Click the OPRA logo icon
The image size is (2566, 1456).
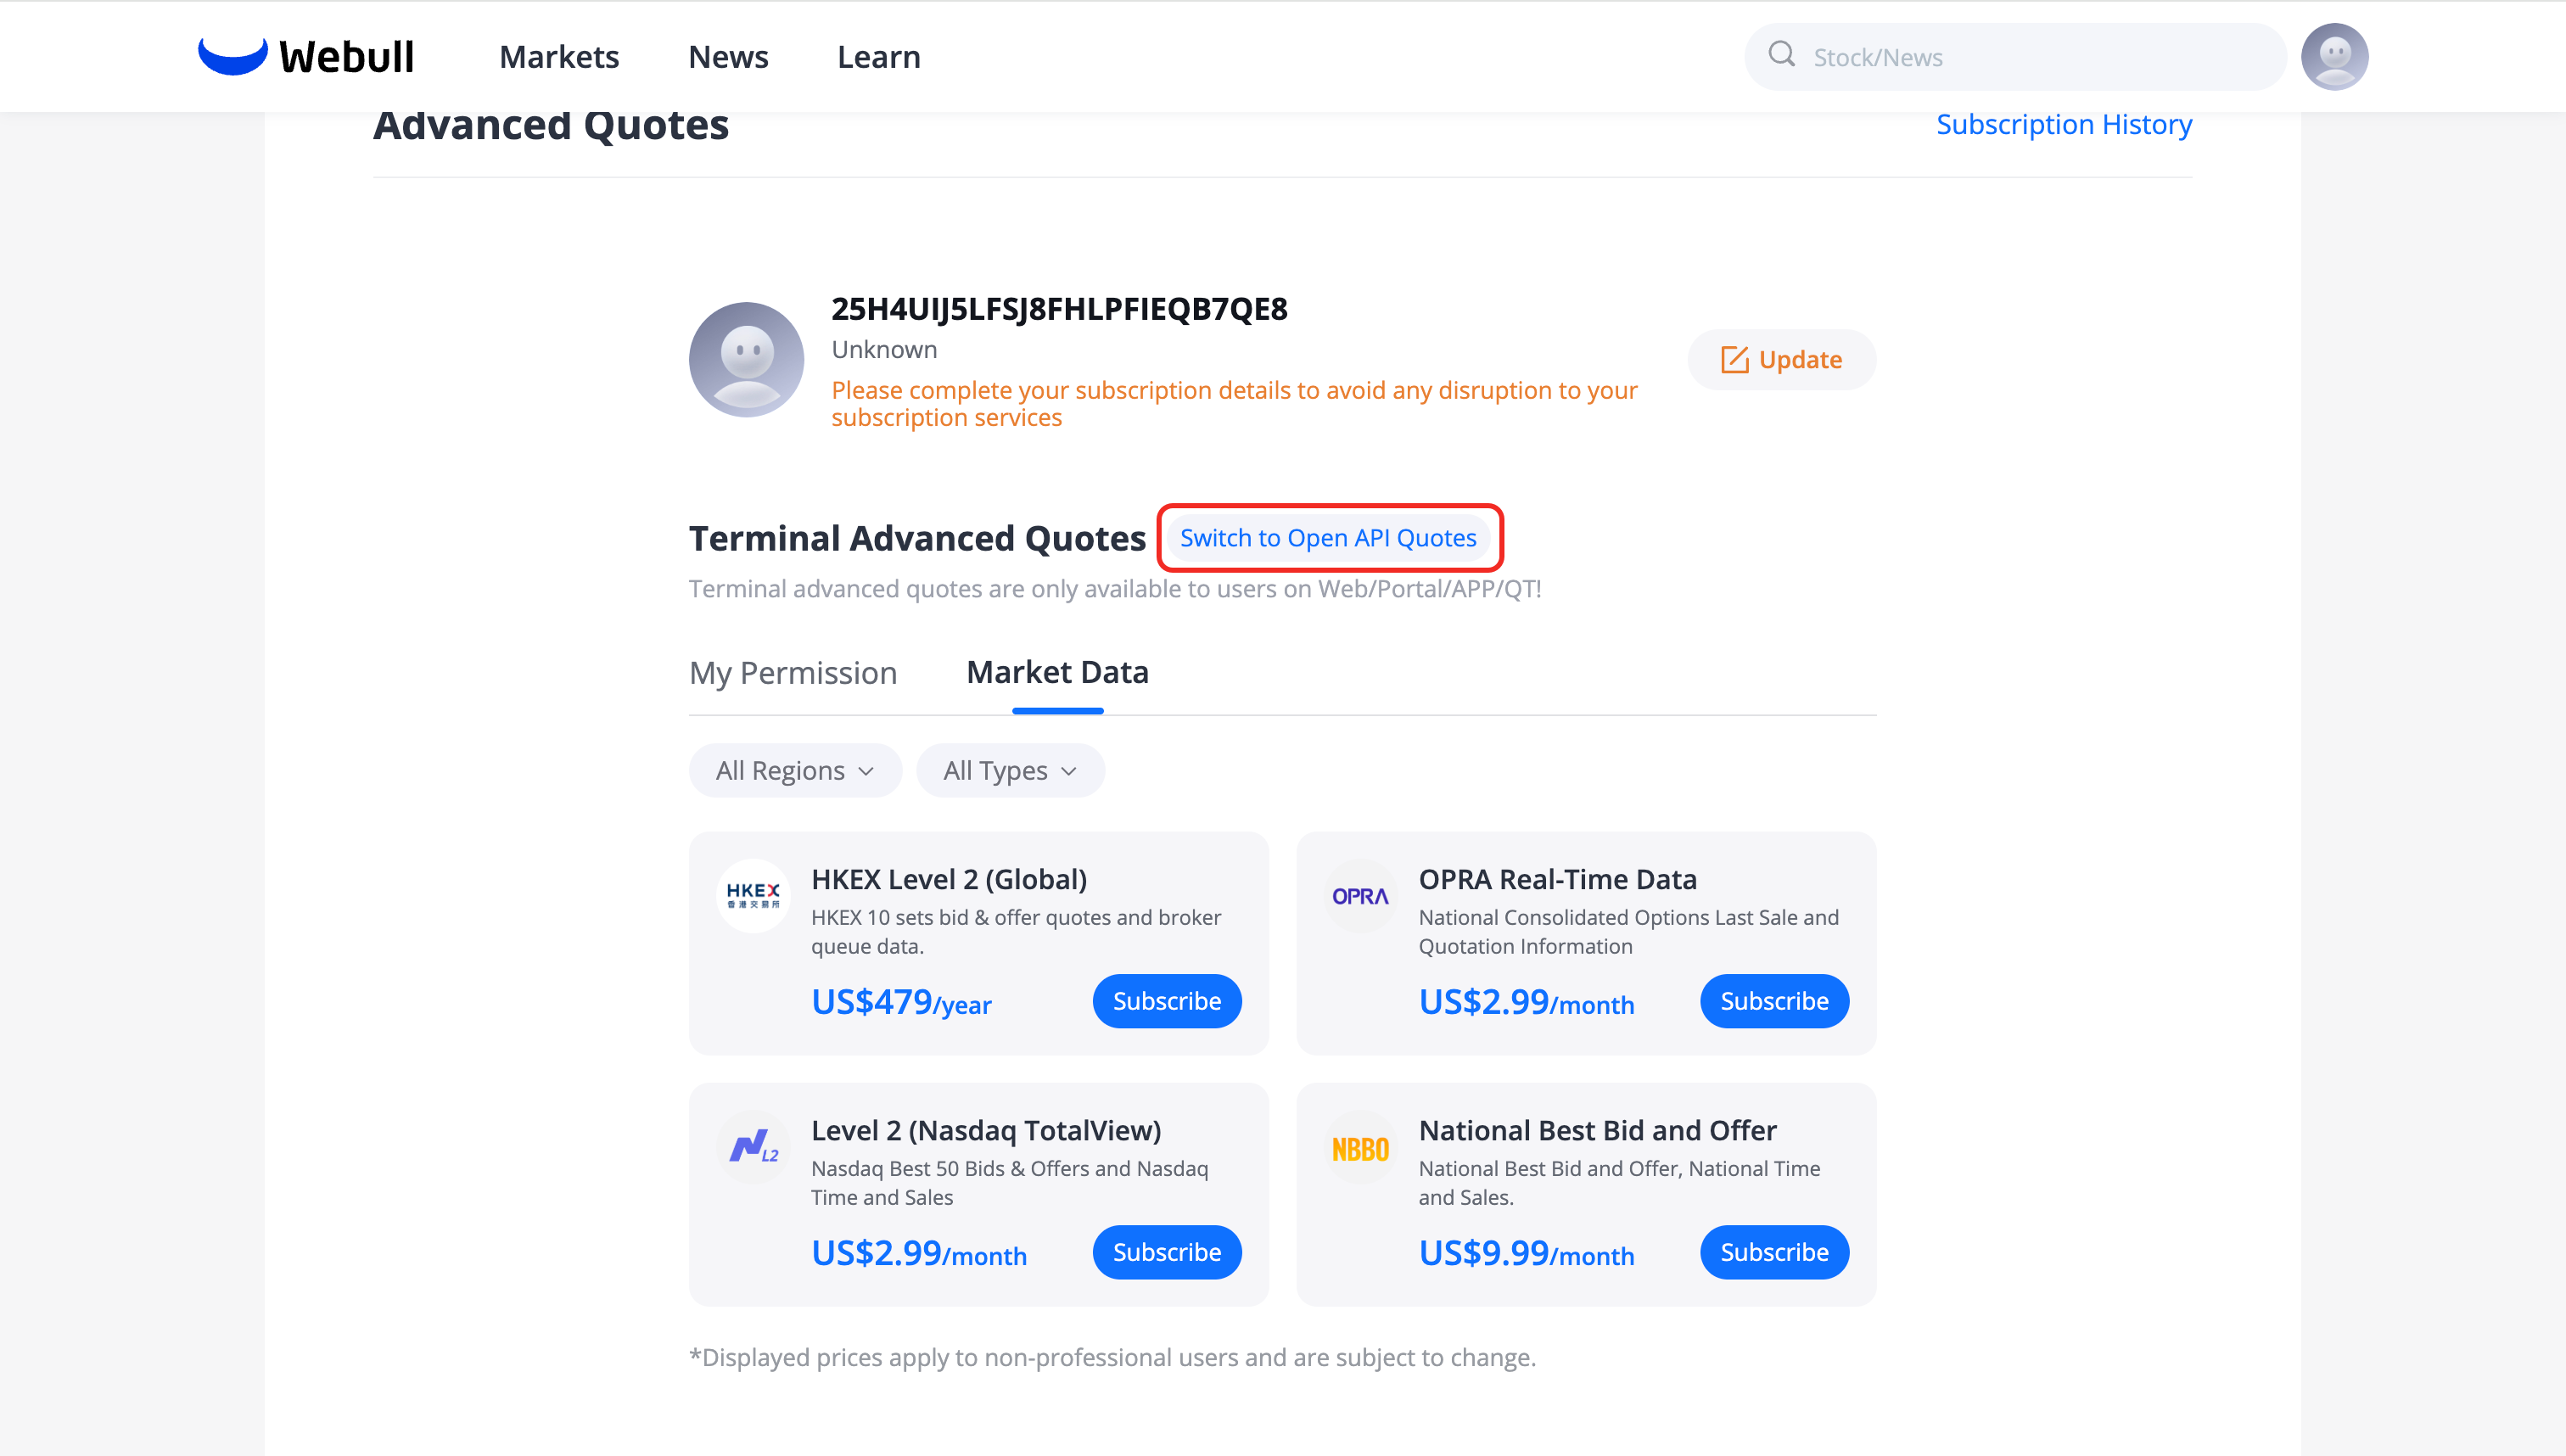click(x=1360, y=895)
